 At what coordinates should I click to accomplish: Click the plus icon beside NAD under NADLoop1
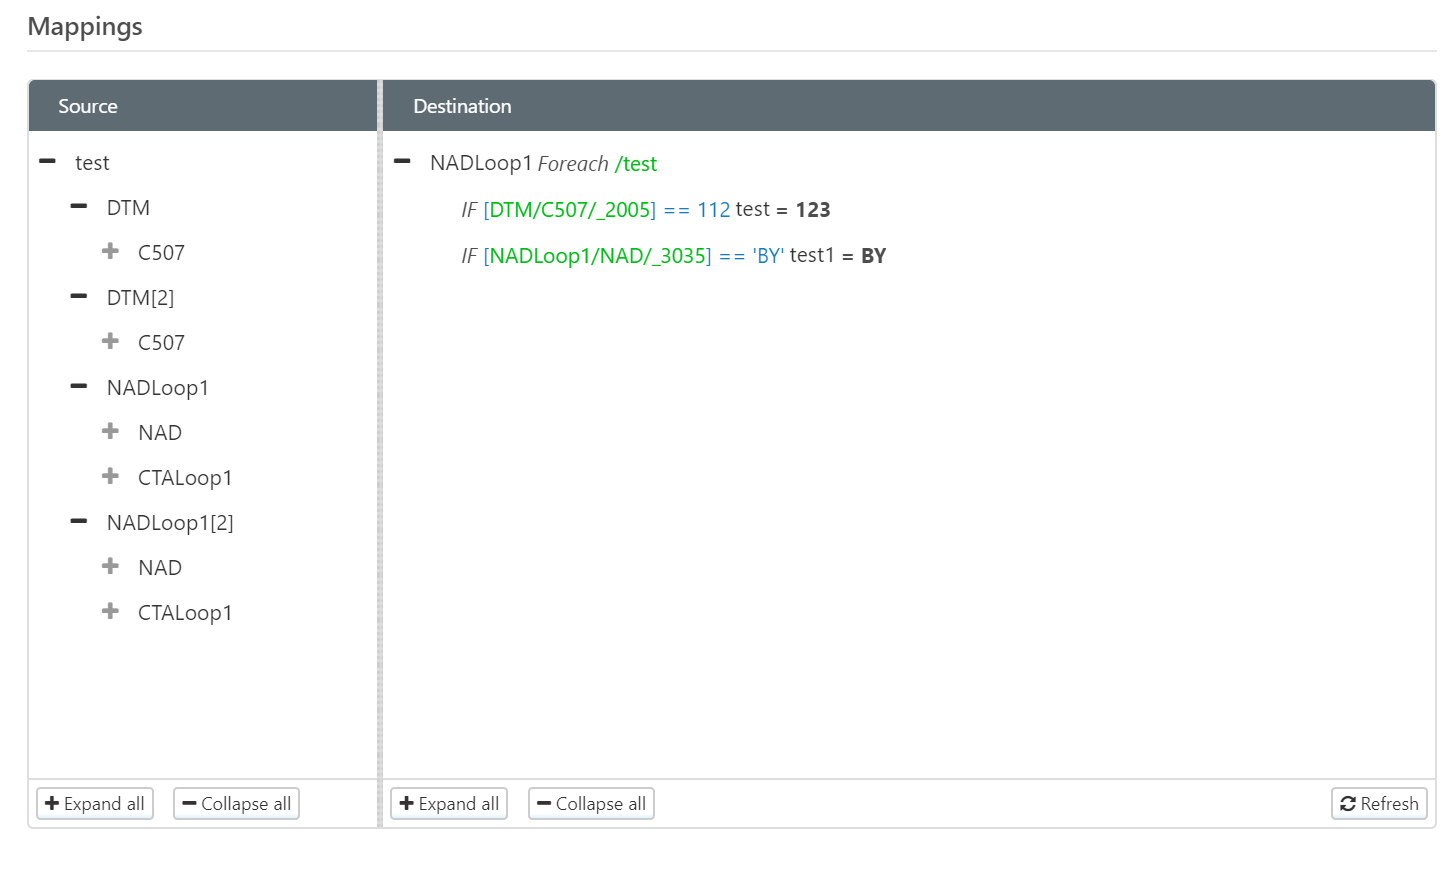click(x=110, y=431)
